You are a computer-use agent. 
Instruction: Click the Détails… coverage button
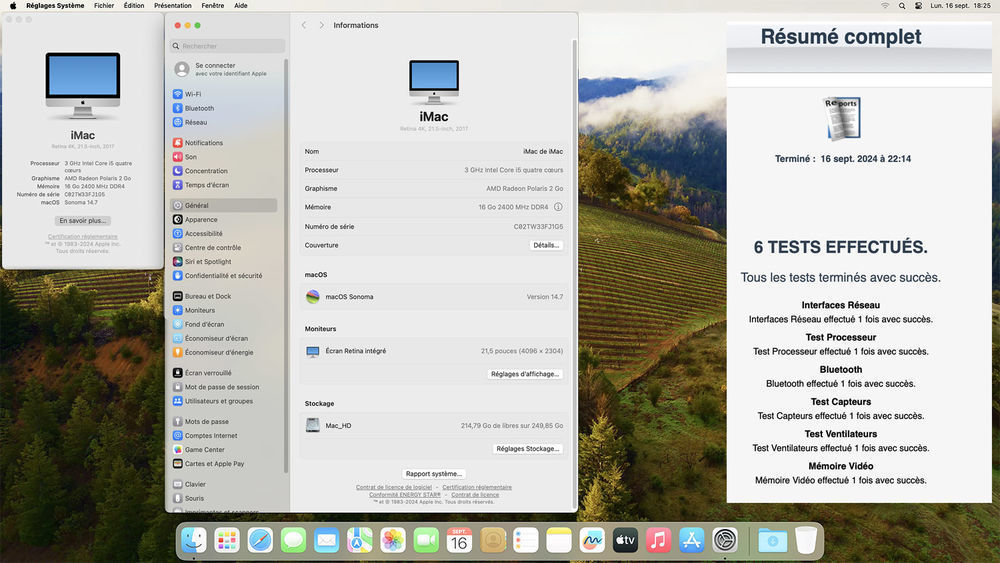[546, 245]
